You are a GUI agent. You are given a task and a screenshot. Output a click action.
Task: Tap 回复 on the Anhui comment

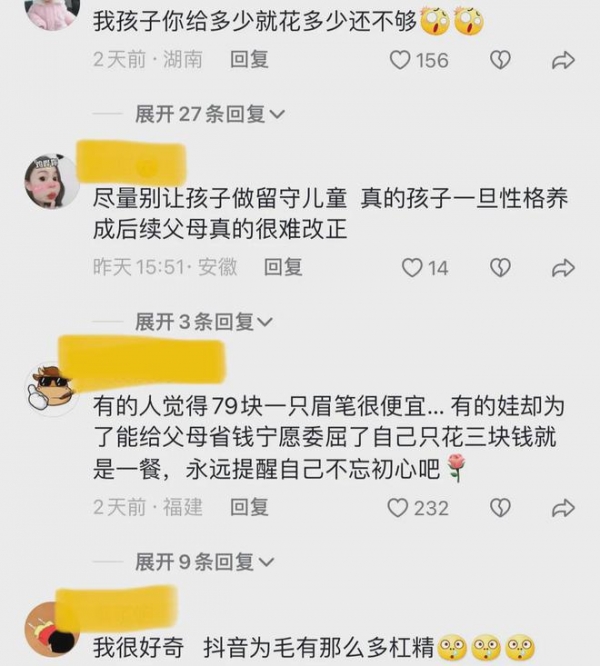pos(283,268)
